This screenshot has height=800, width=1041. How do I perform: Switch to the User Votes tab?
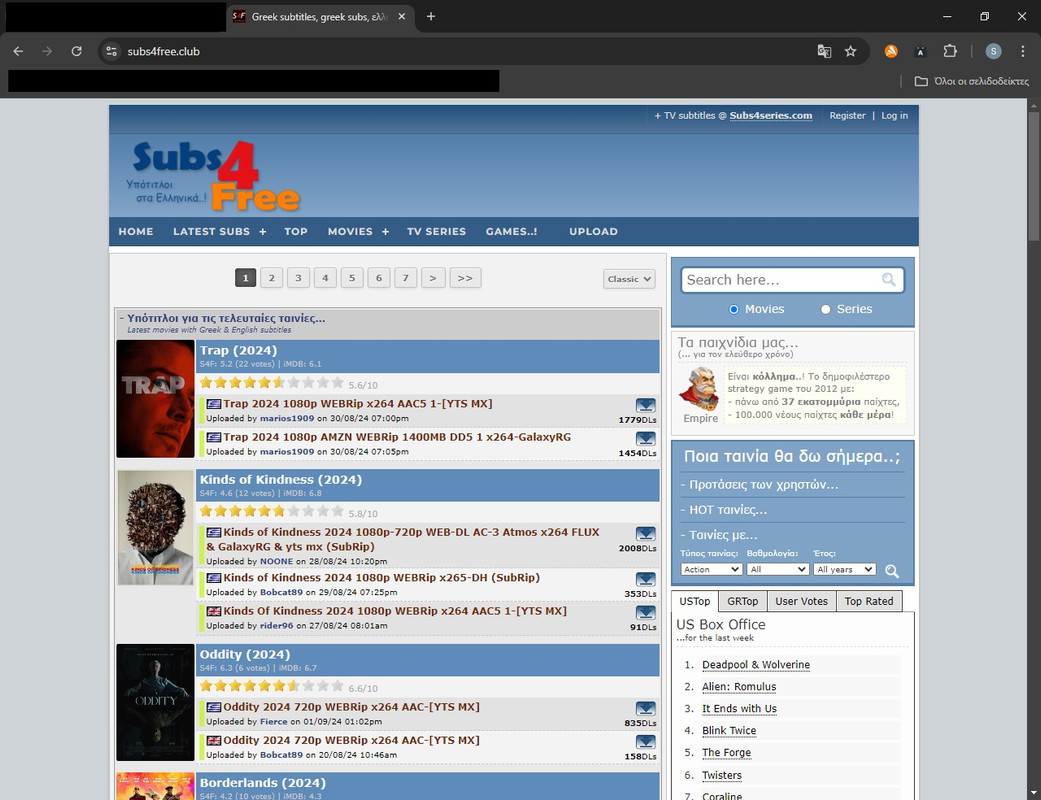click(x=801, y=601)
